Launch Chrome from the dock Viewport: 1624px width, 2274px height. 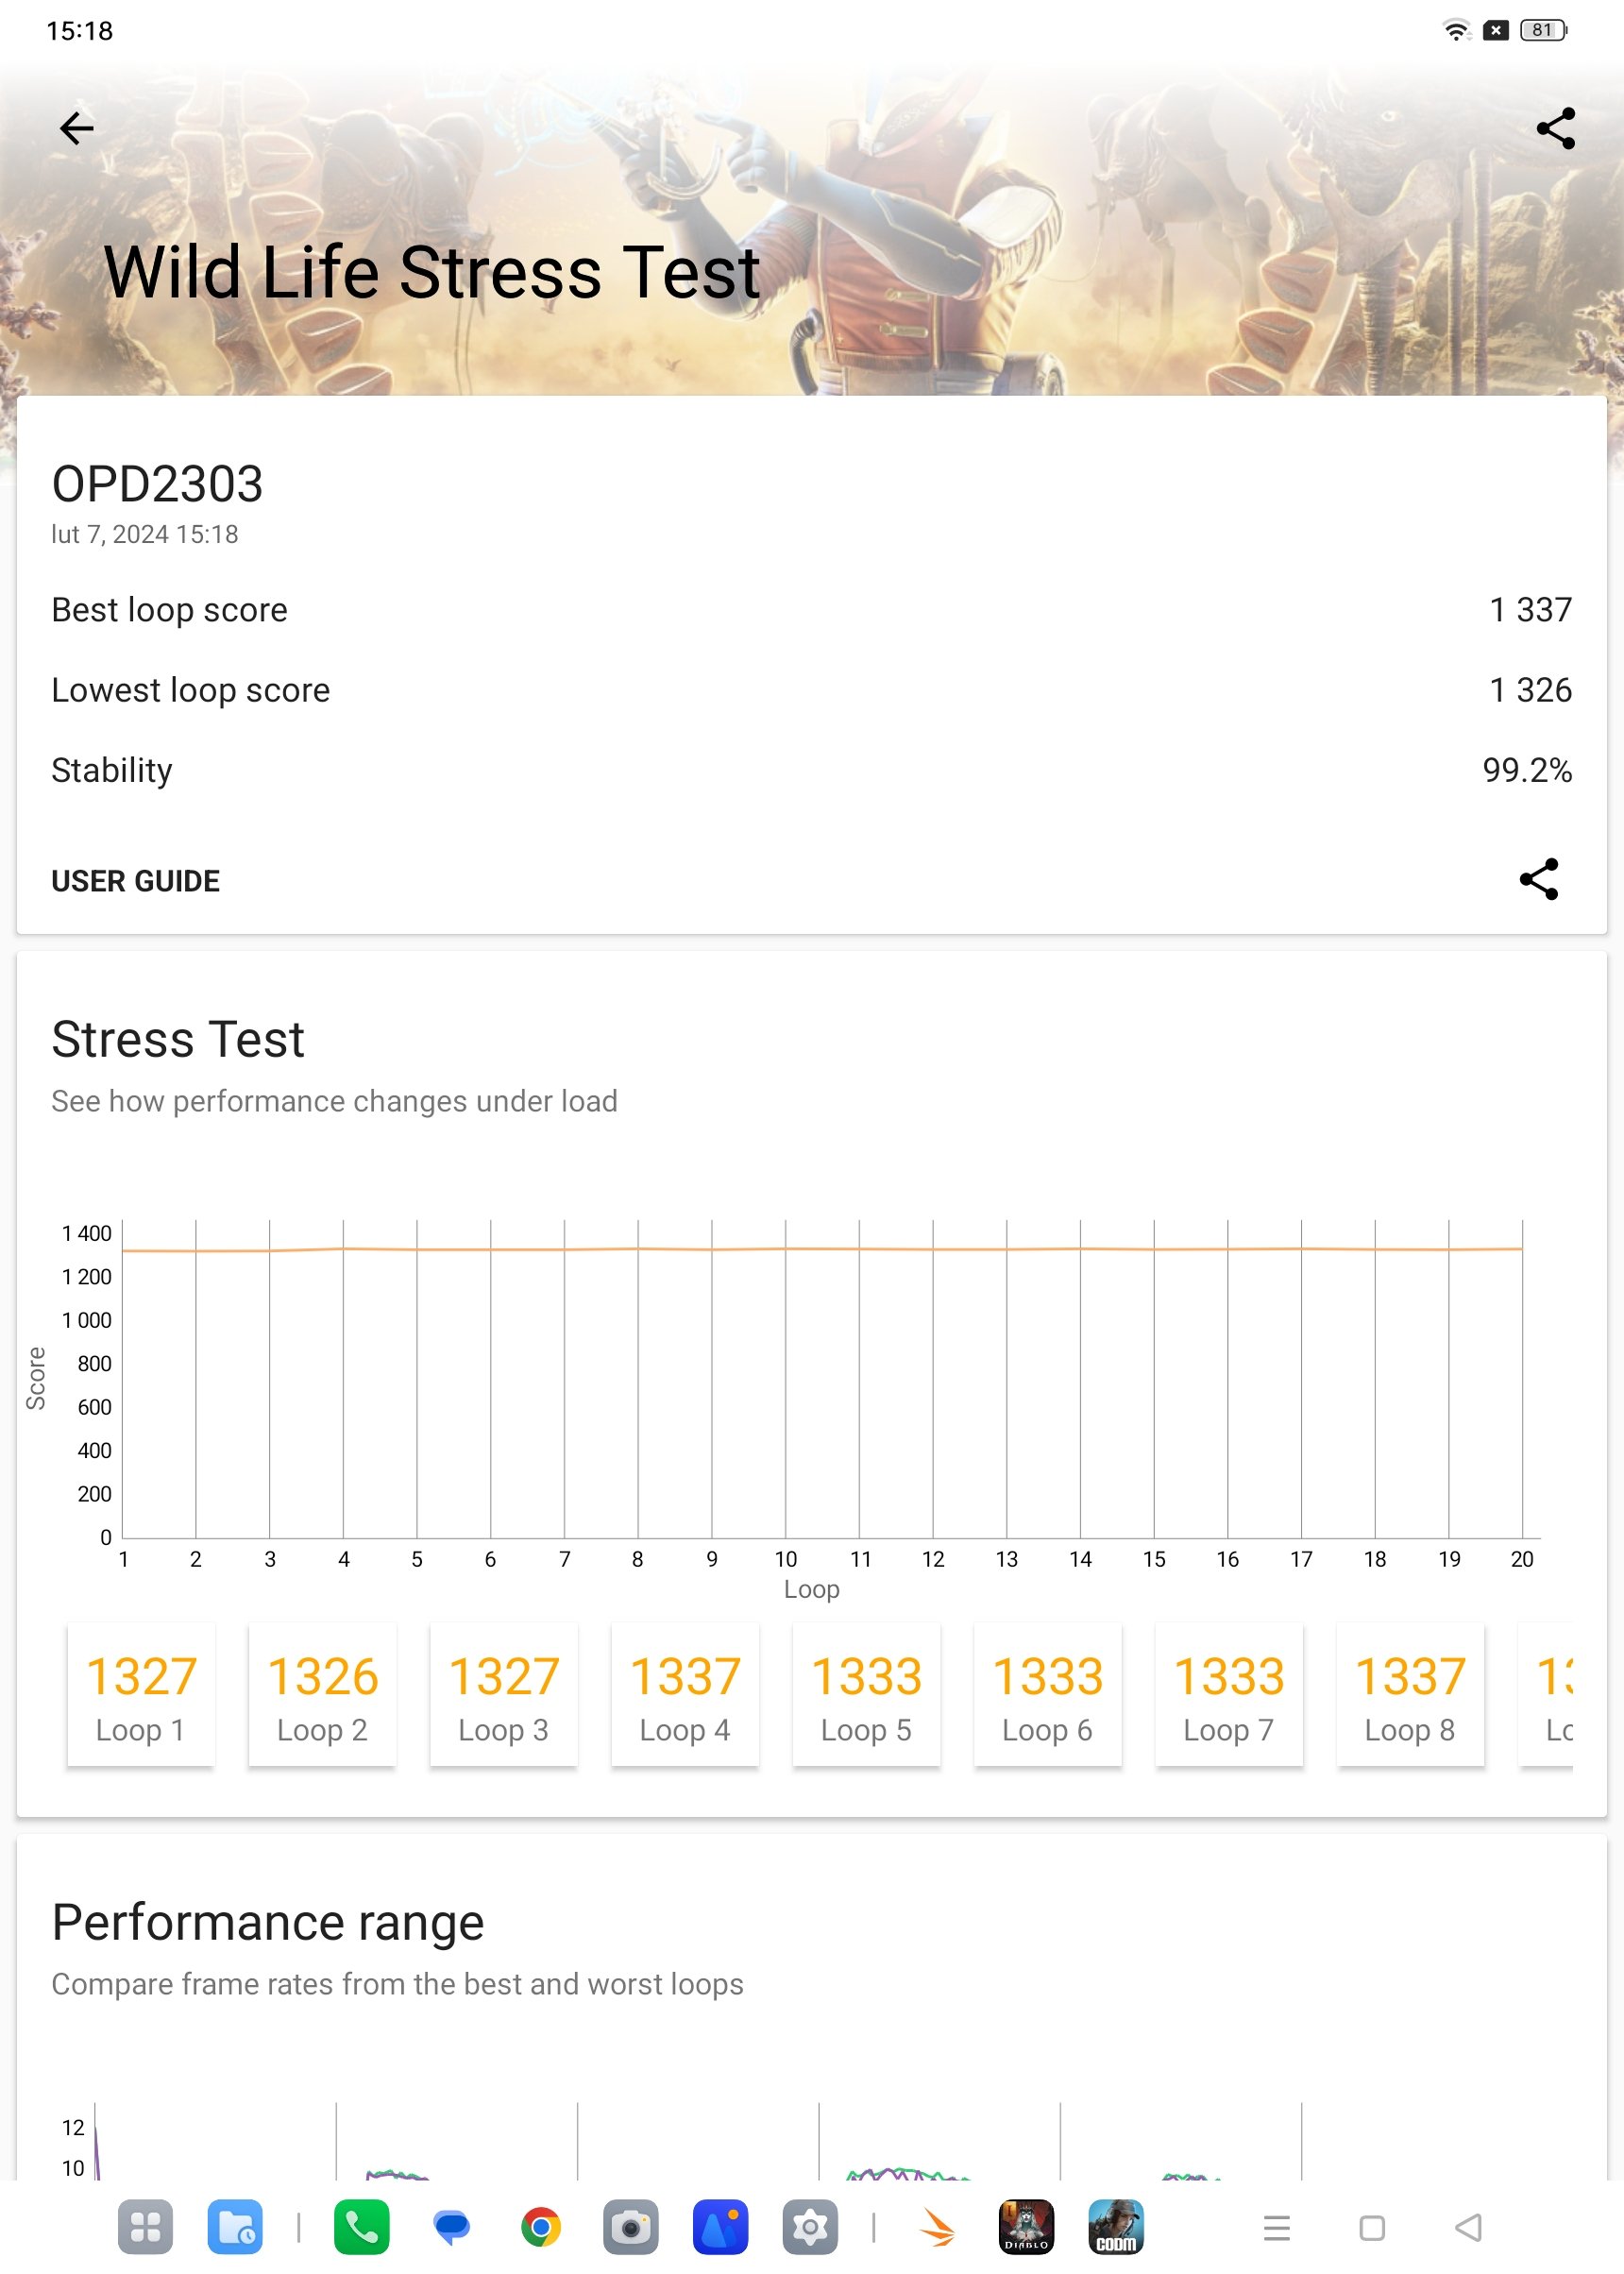pyautogui.click(x=541, y=2227)
